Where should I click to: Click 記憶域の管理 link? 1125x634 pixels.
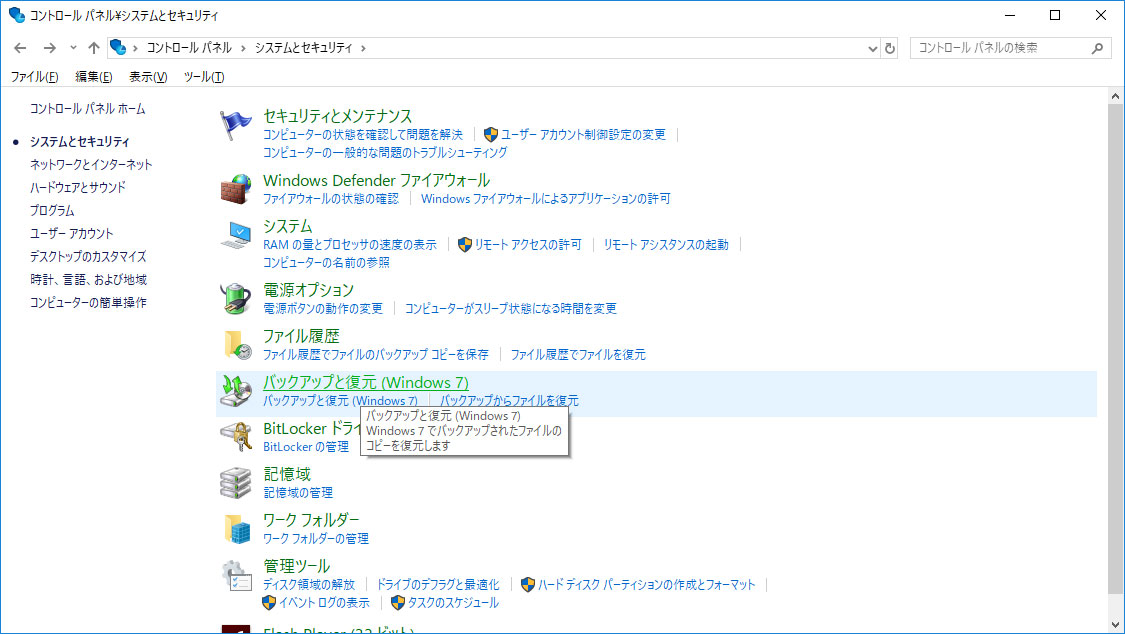[x=298, y=493]
